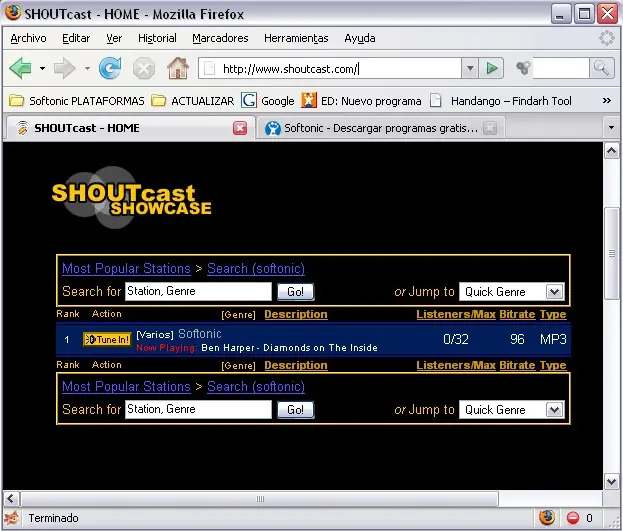
Task: Sort by the top Bitrate header
Action: pyautogui.click(x=517, y=314)
